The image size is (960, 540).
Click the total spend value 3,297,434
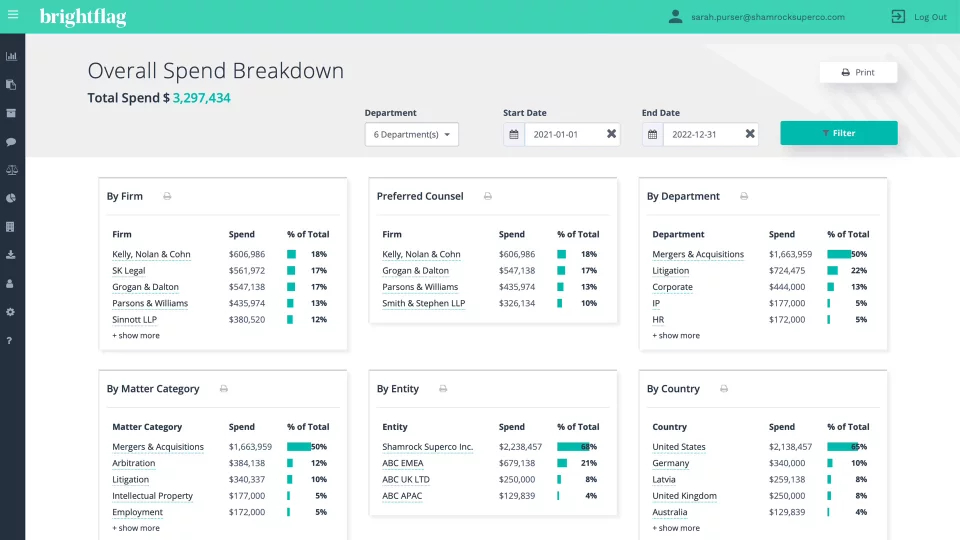point(201,98)
